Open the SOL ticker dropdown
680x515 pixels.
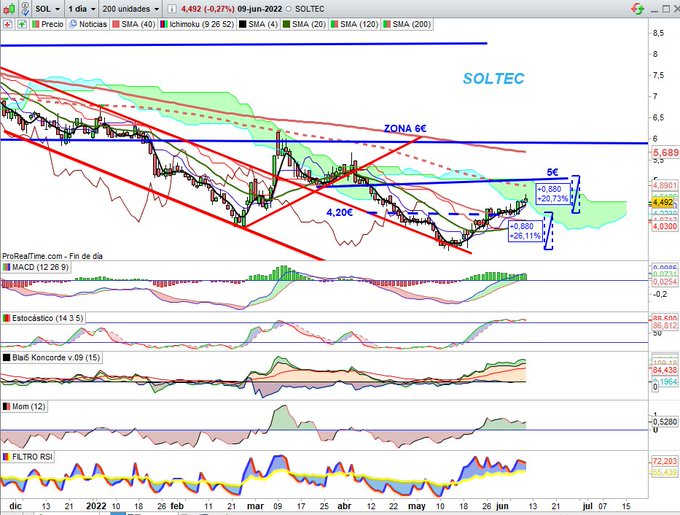48,9
